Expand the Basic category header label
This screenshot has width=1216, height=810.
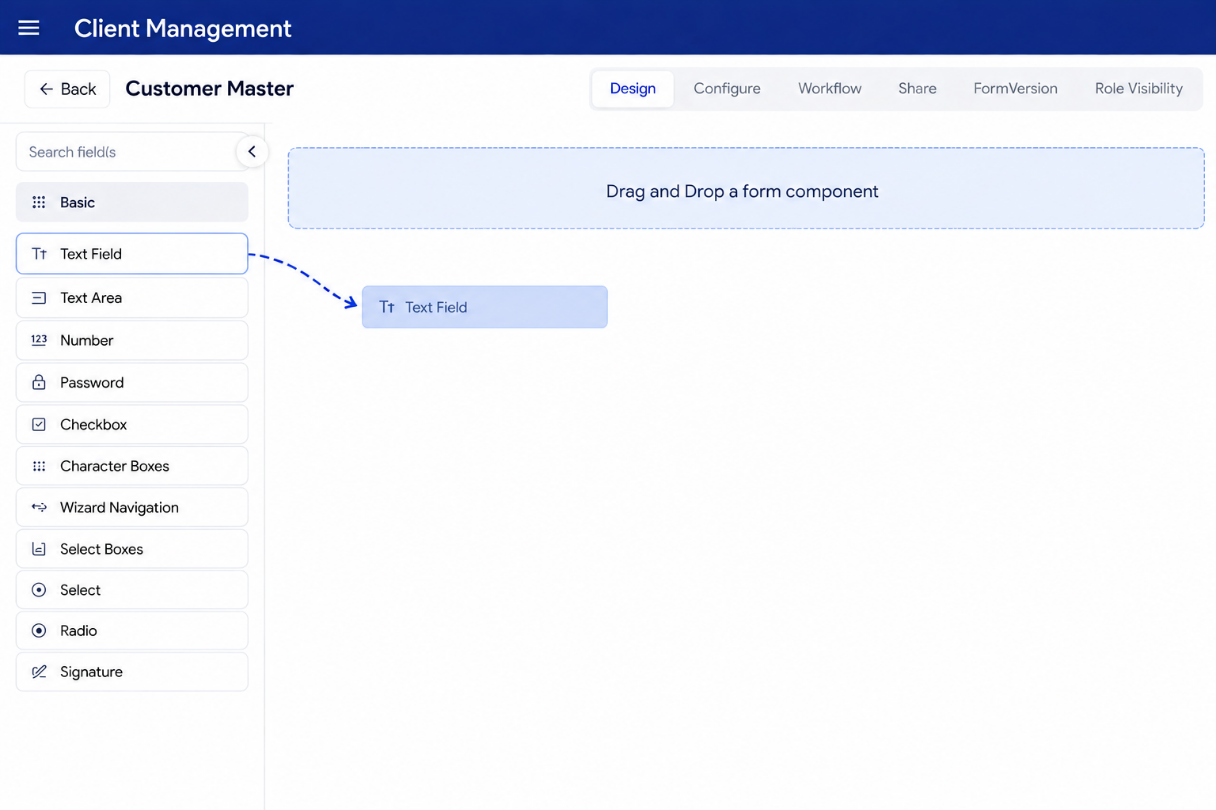click(78, 202)
